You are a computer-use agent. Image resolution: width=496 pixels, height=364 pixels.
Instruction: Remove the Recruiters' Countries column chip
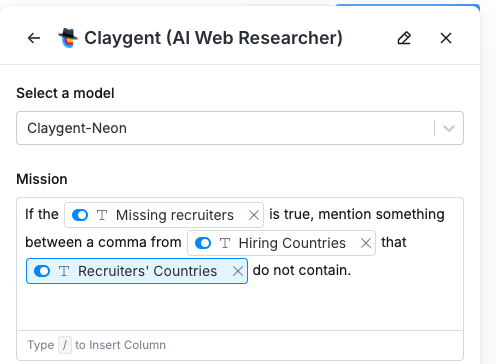(238, 271)
